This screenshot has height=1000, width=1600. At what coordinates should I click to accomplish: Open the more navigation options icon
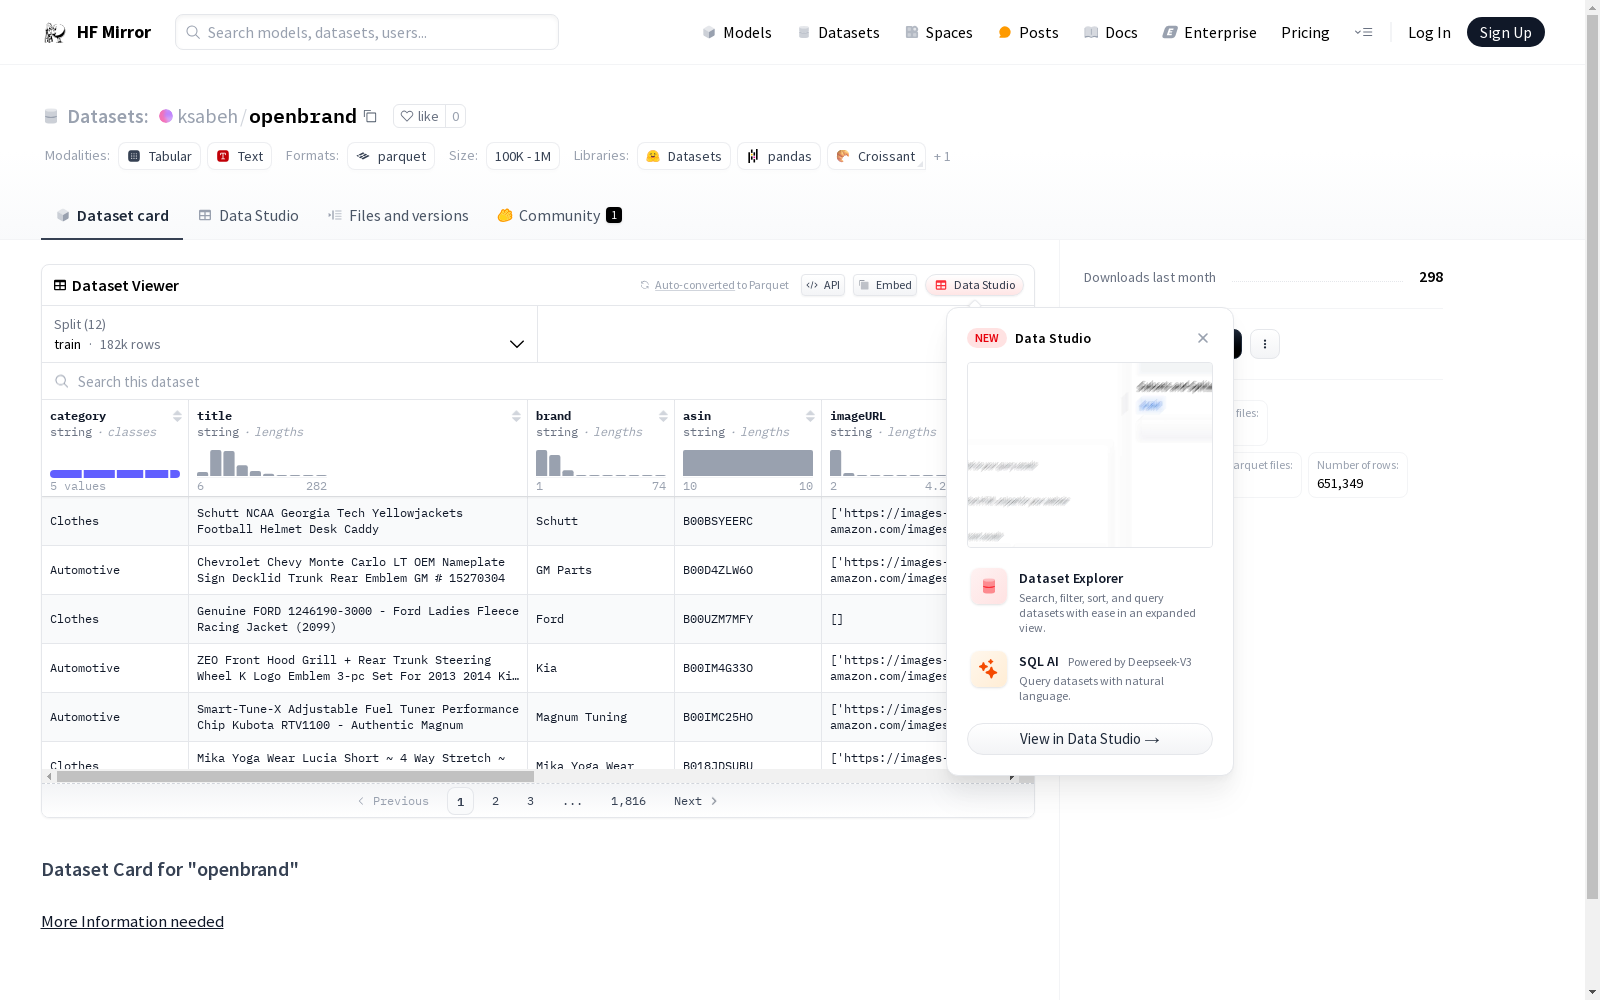click(1363, 32)
